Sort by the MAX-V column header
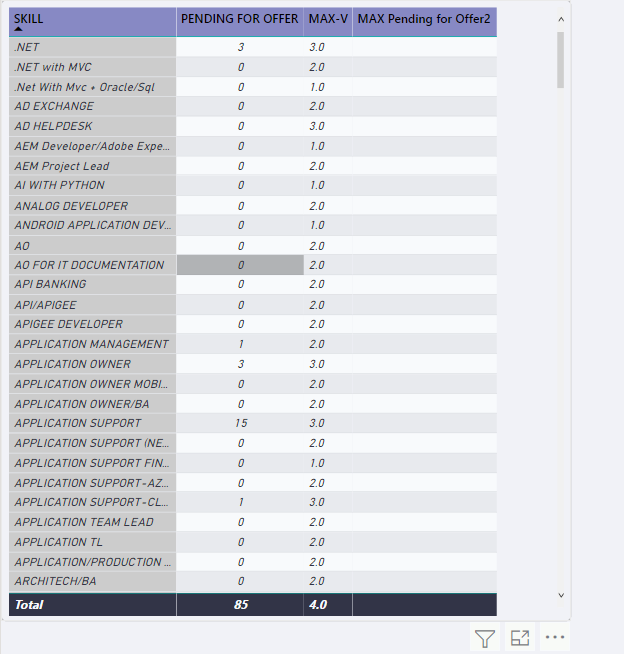This screenshot has width=624, height=654. (x=328, y=22)
